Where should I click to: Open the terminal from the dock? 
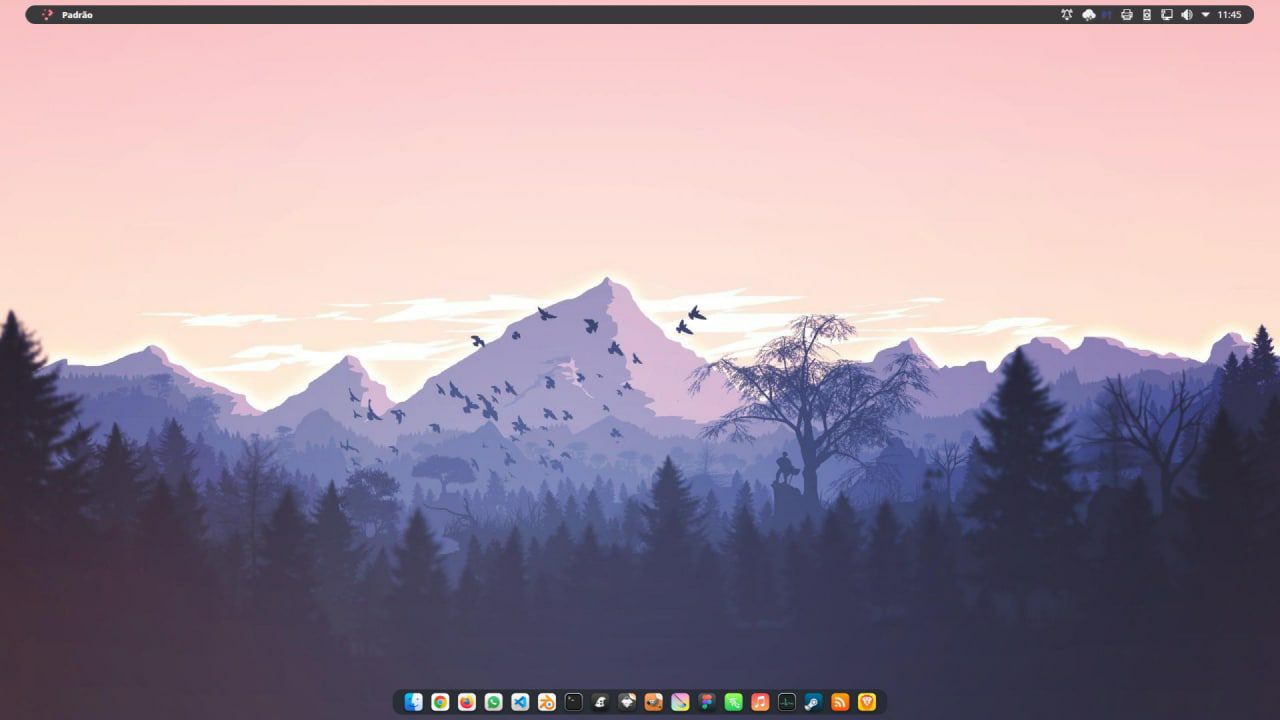coord(573,702)
